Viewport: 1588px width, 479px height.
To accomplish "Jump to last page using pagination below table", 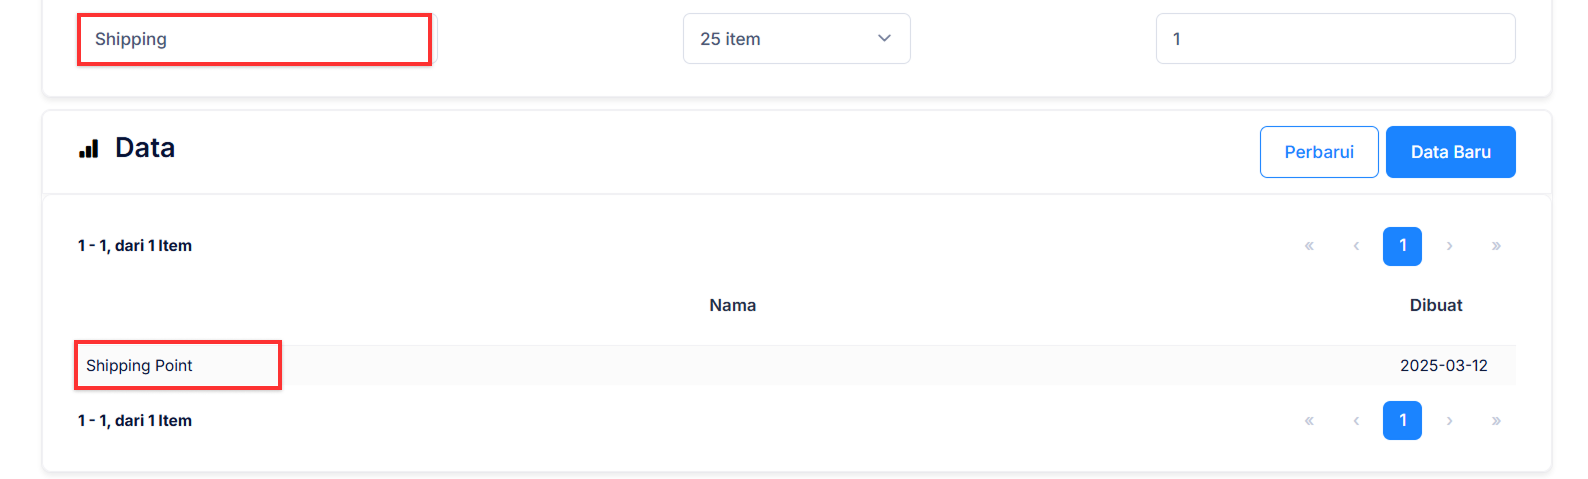I will (1496, 421).
